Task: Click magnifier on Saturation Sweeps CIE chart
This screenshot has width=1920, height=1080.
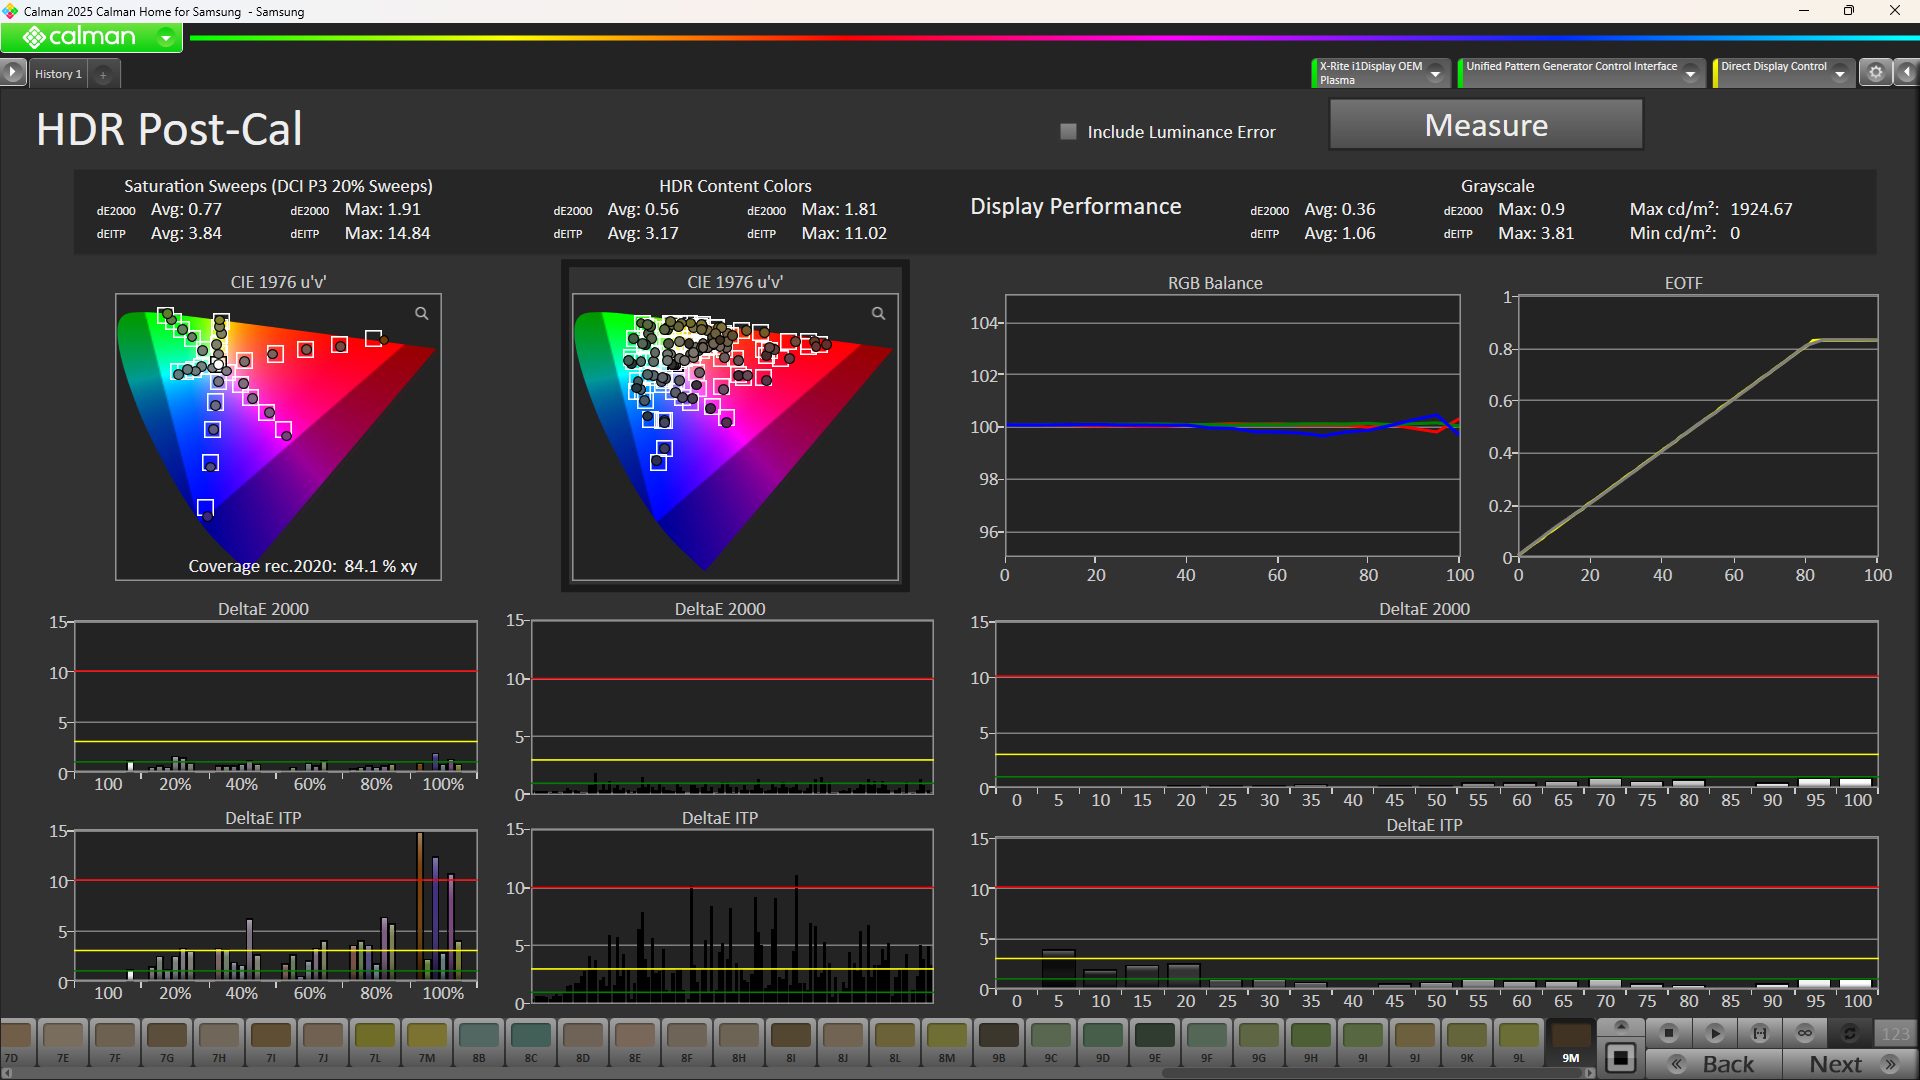Action: click(x=422, y=314)
